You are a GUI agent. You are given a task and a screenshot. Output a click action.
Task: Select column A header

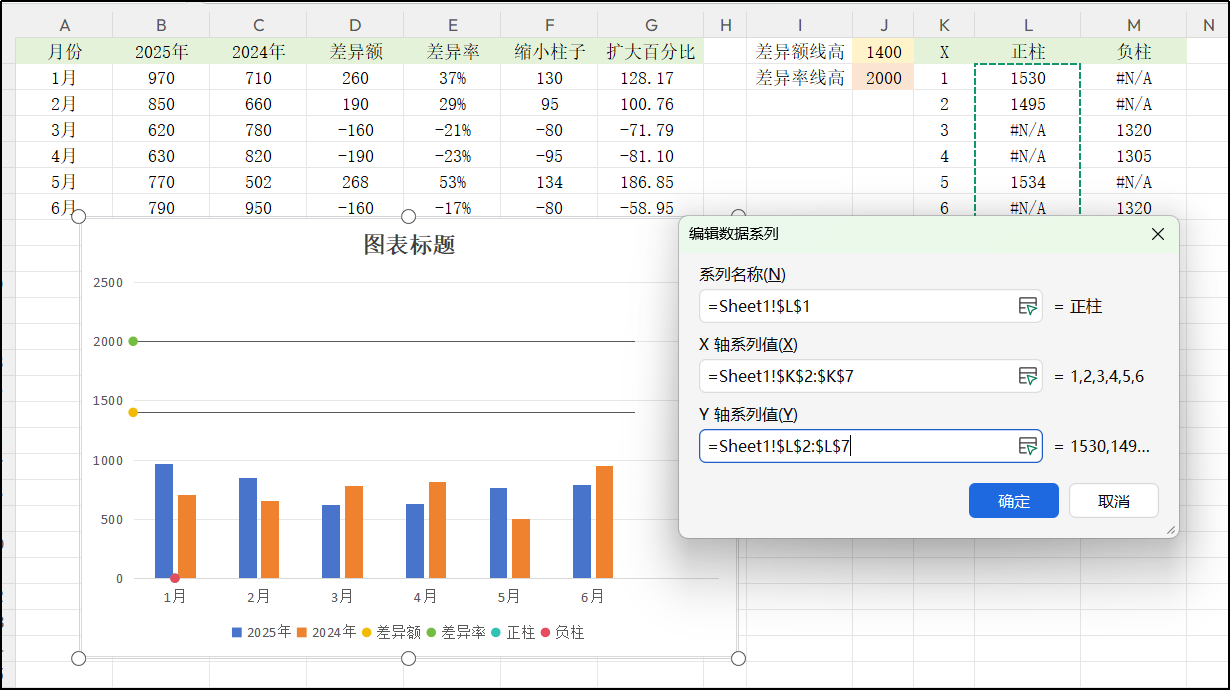click(65, 25)
